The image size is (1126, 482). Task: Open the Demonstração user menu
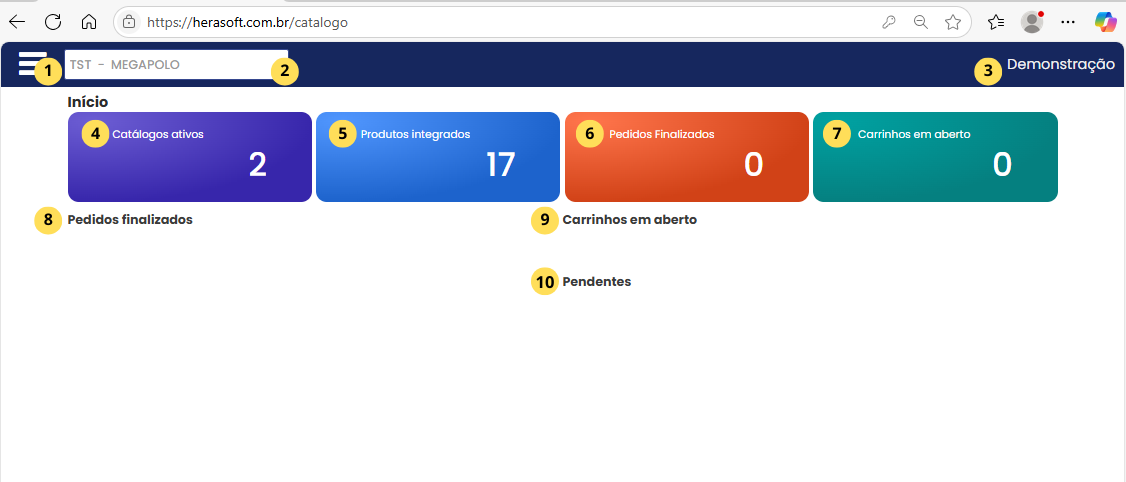tap(1061, 65)
